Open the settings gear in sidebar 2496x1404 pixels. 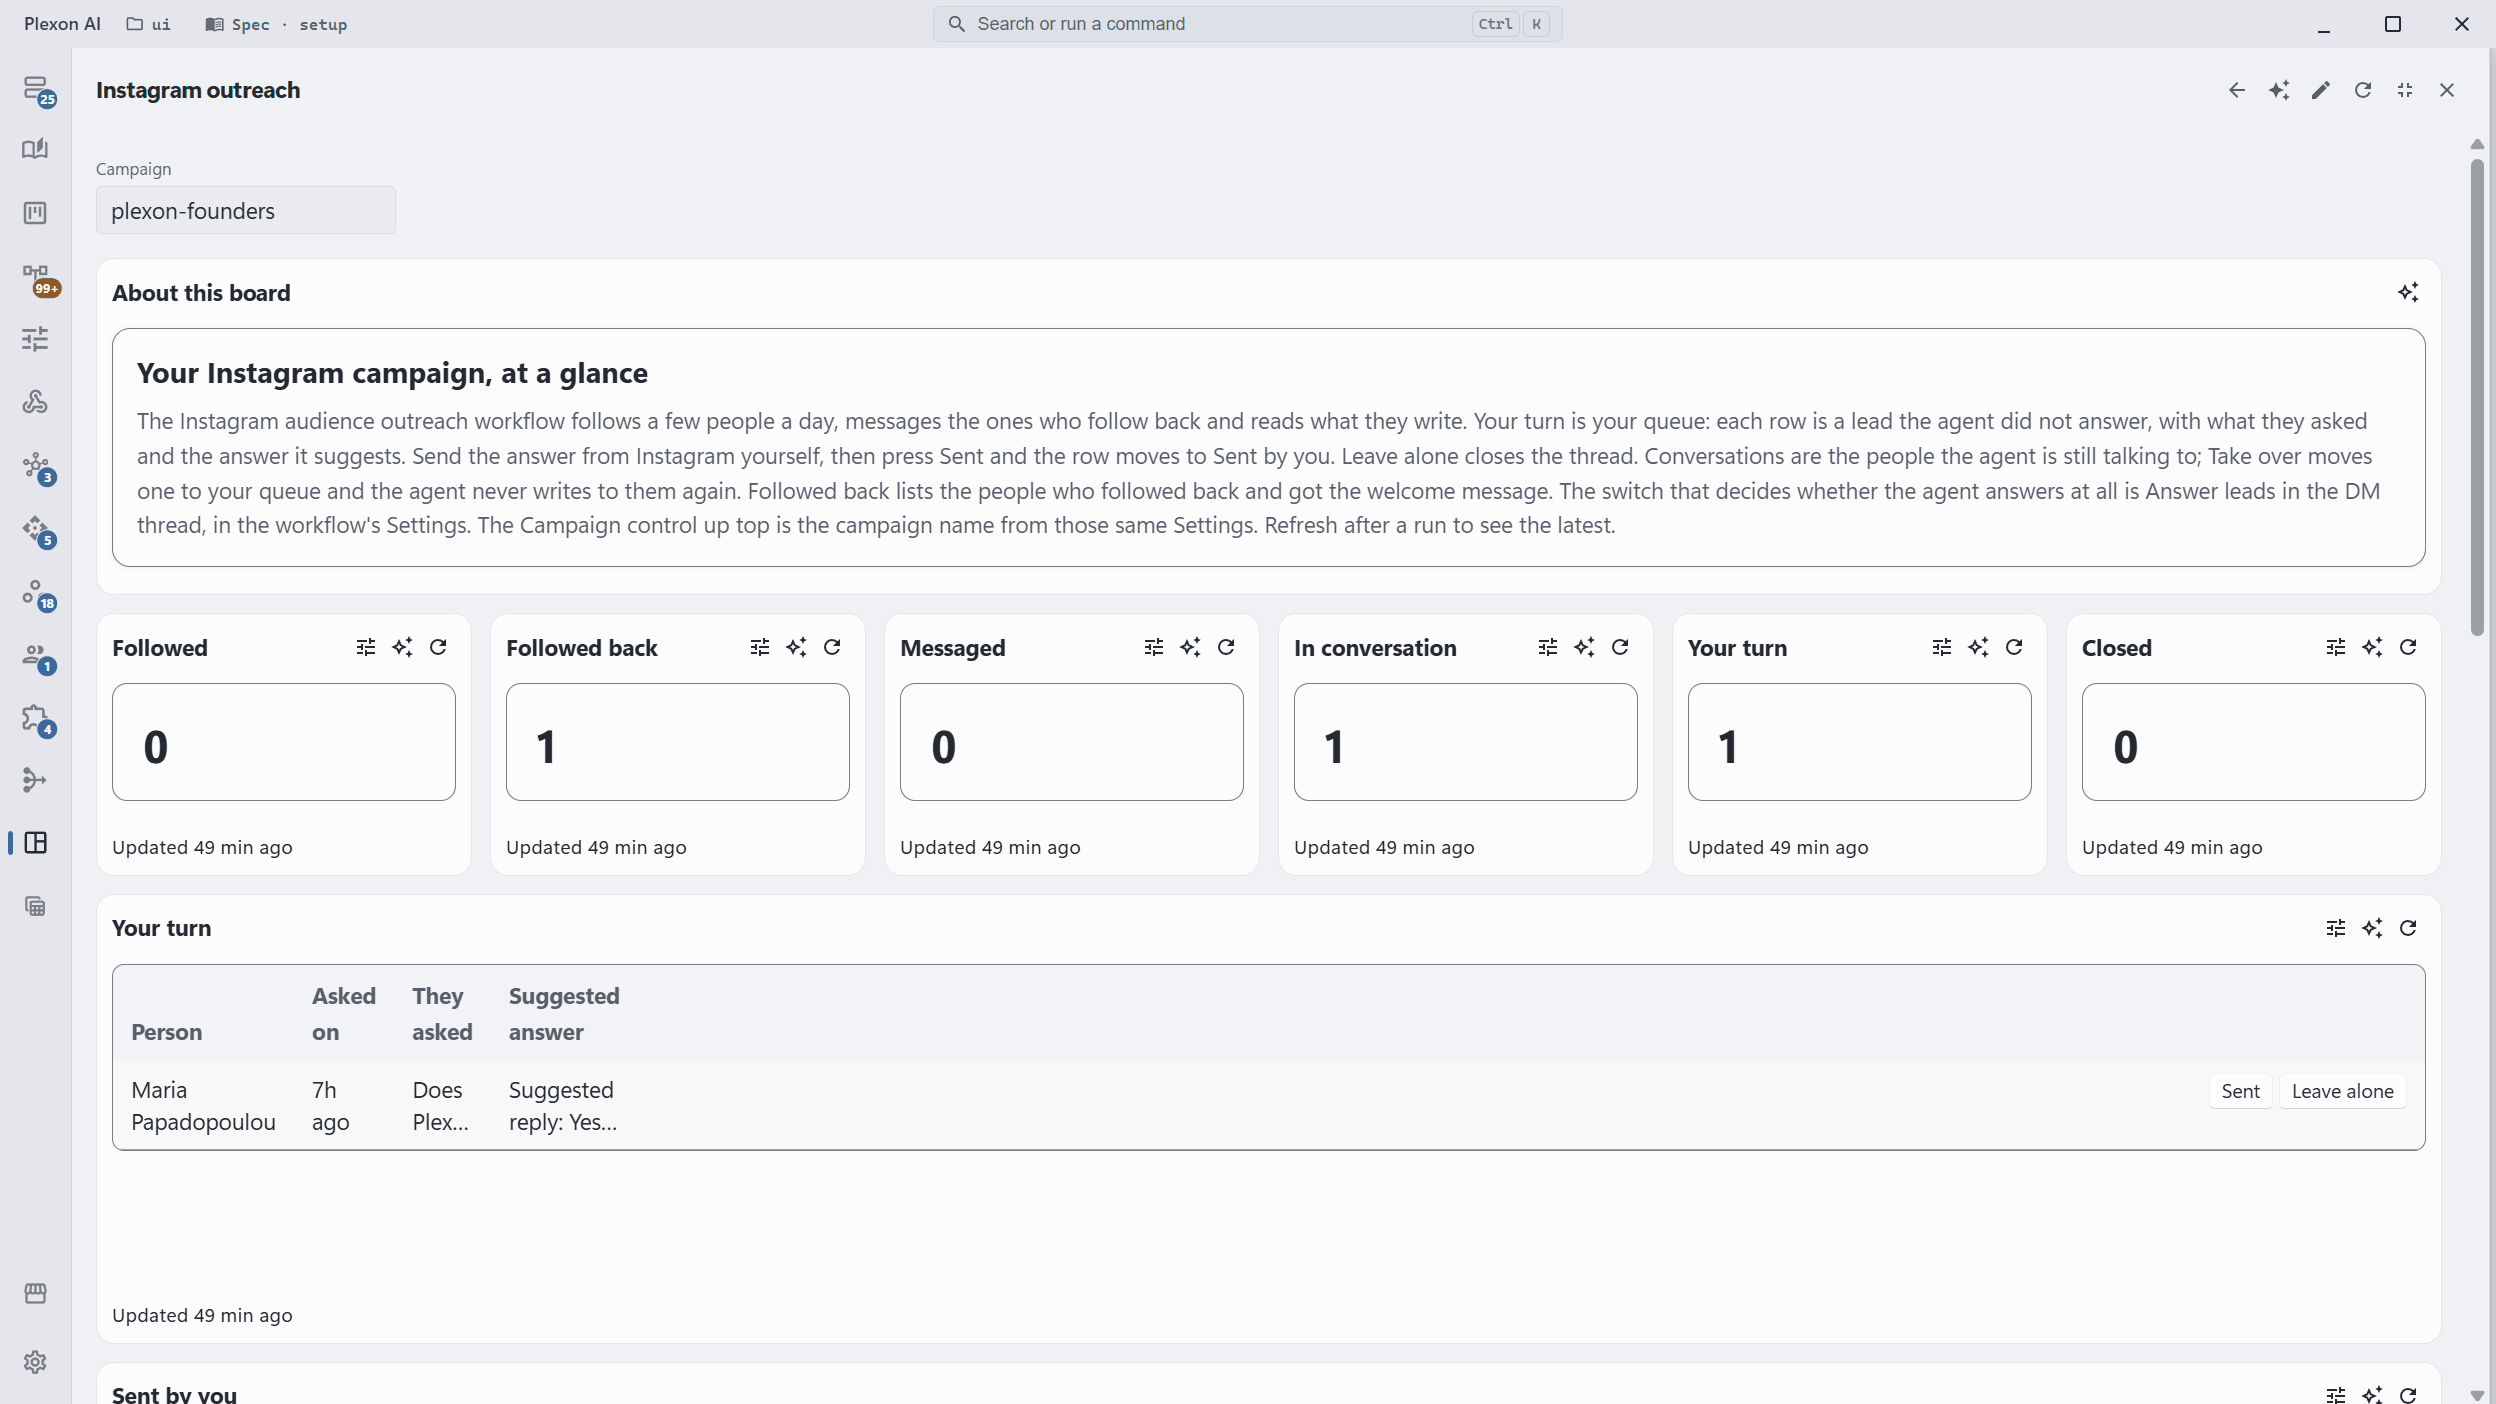(35, 1362)
